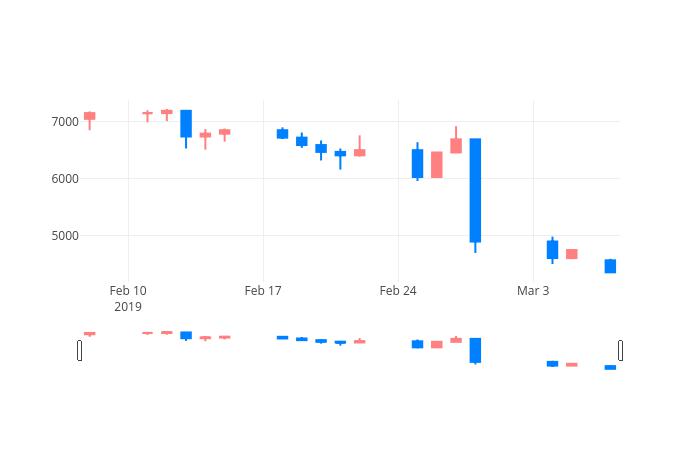Click the 5000 y-axis tick label

(65, 236)
